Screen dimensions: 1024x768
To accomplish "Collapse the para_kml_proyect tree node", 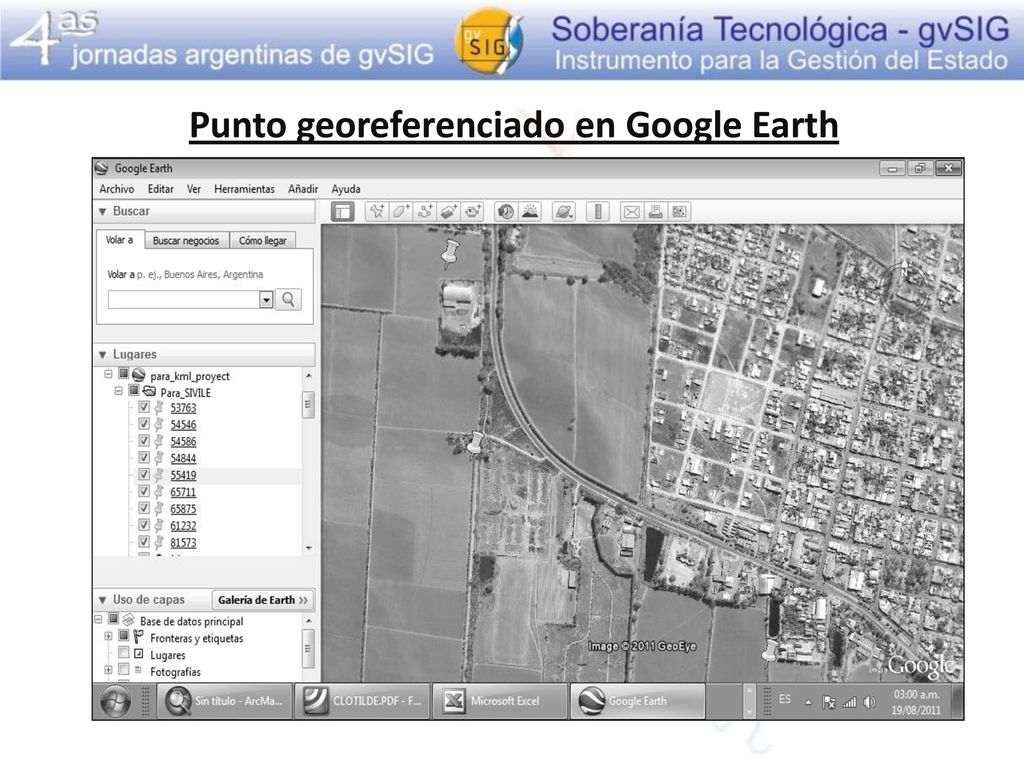I will pos(108,374).
